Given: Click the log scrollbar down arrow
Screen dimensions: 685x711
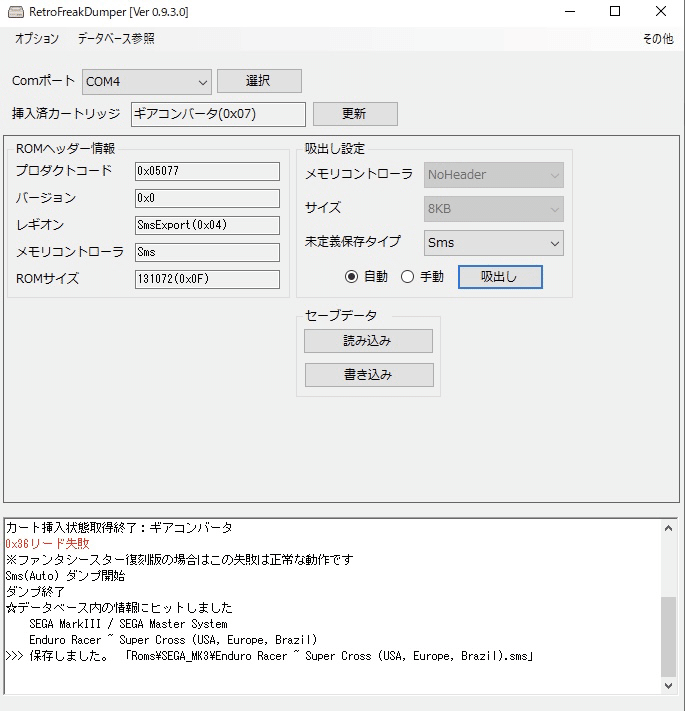Looking at the screenshot, I should pyautogui.click(x=668, y=686).
